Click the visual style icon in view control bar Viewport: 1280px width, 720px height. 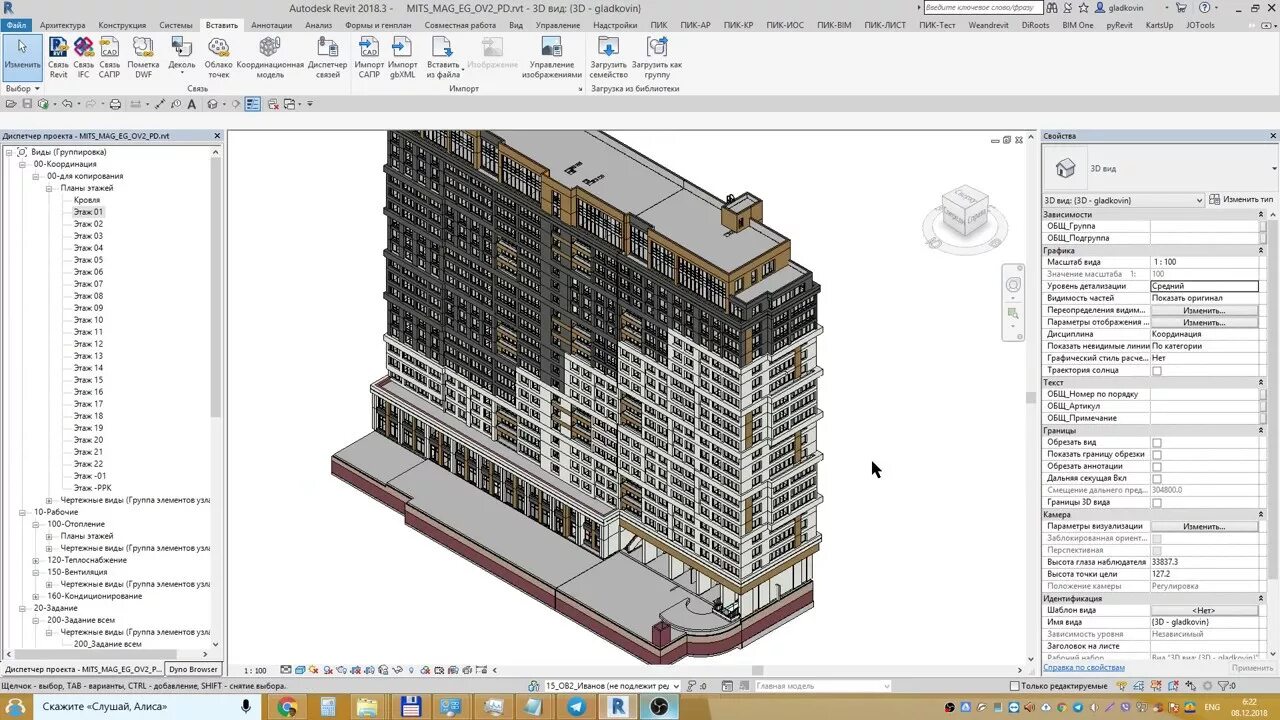click(x=300, y=670)
